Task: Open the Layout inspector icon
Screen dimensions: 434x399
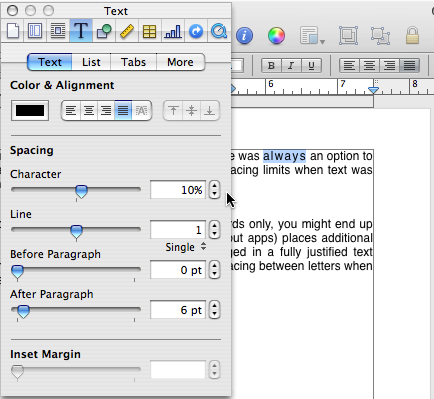Action: 35,31
